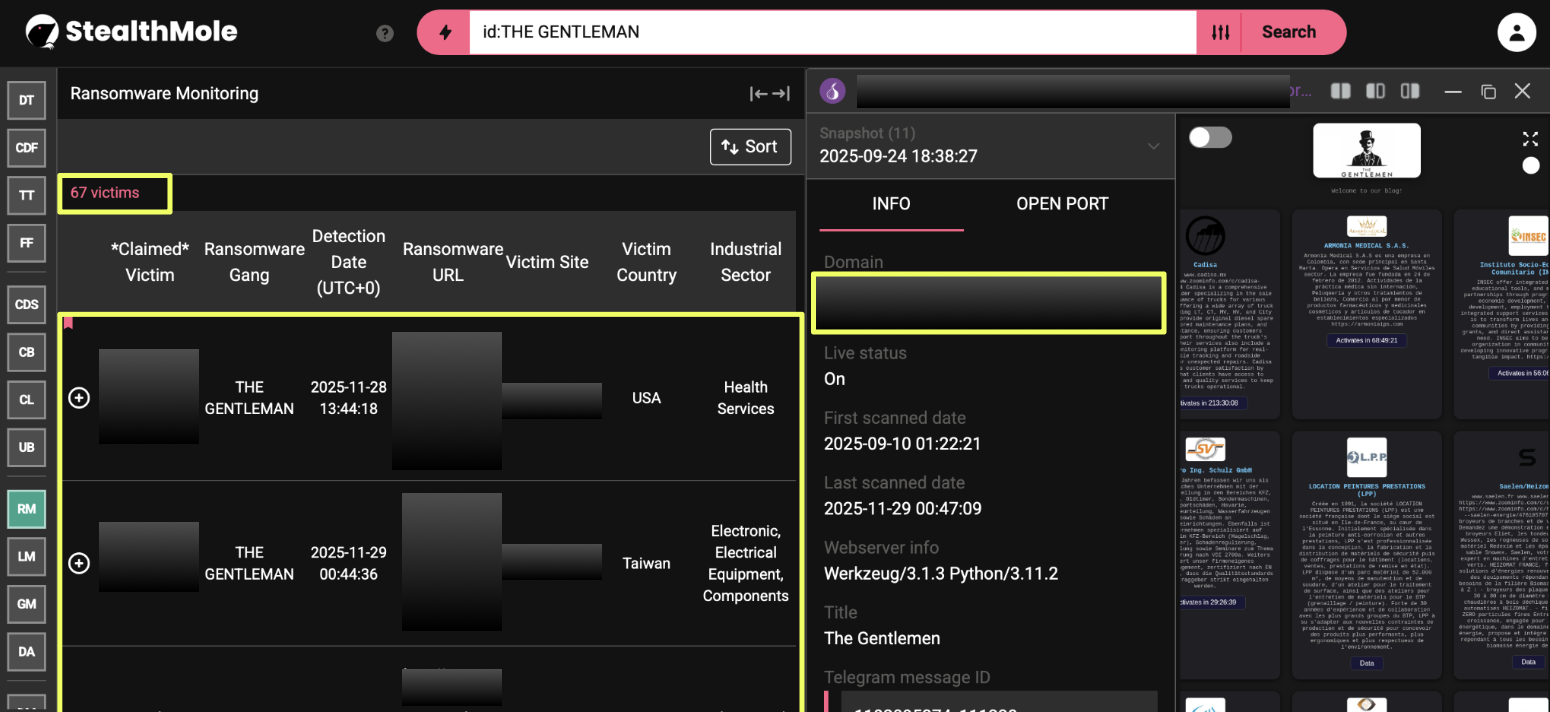Open the CDS sidebar module

point(27,304)
